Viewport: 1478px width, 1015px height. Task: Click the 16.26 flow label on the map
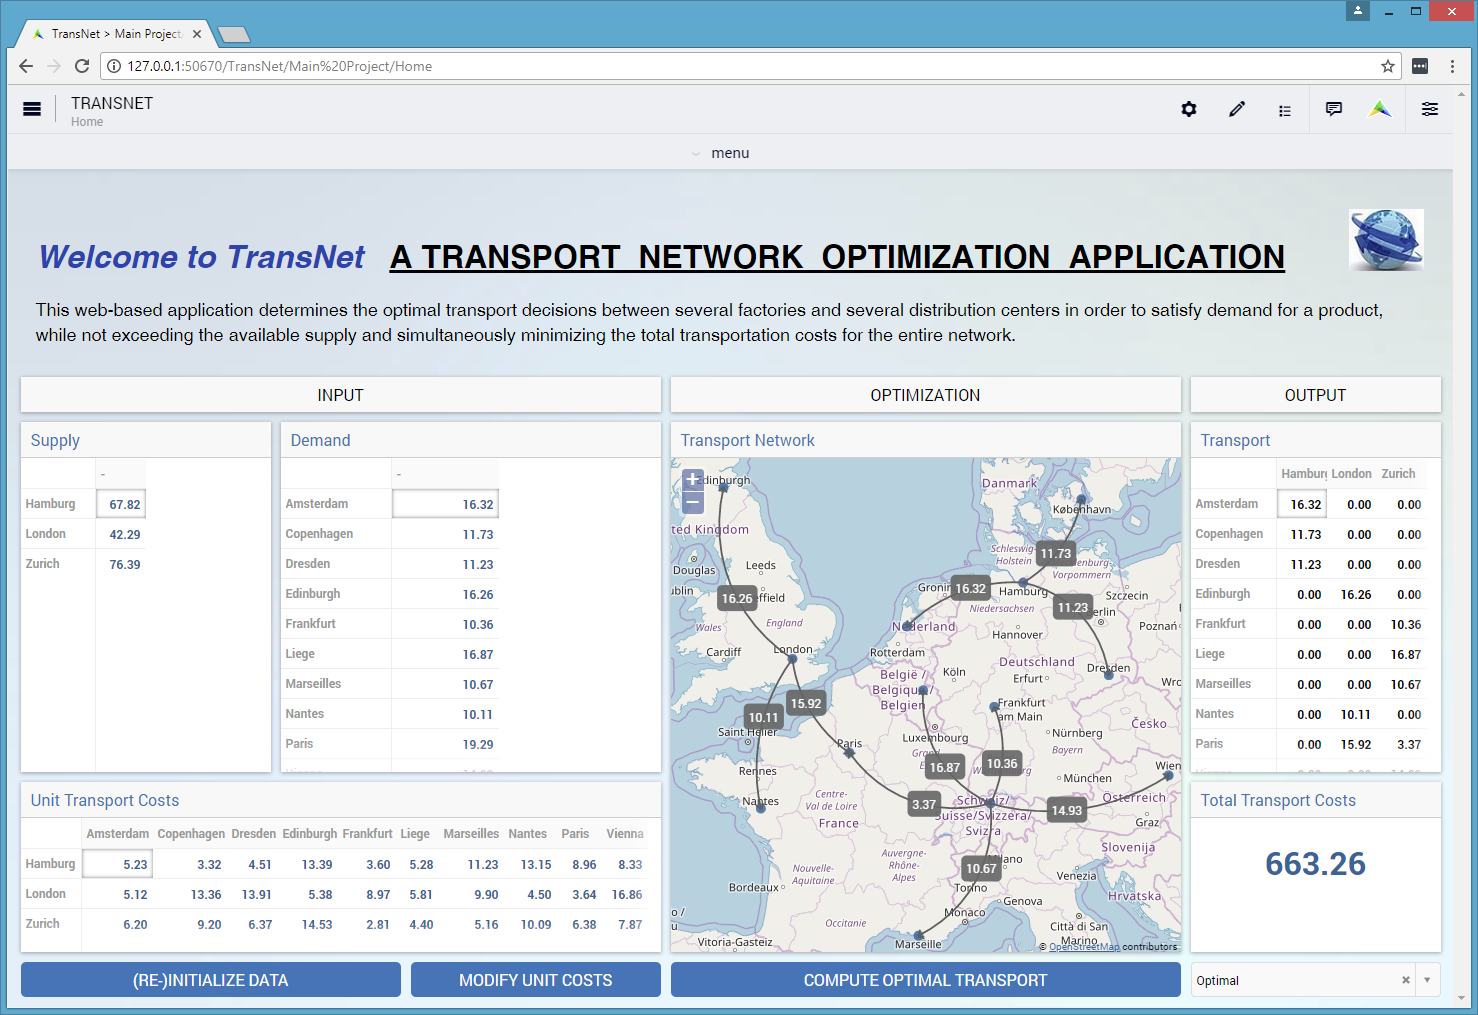coord(737,598)
